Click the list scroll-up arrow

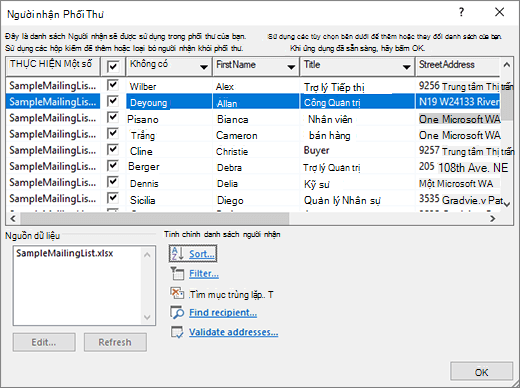coord(507,65)
